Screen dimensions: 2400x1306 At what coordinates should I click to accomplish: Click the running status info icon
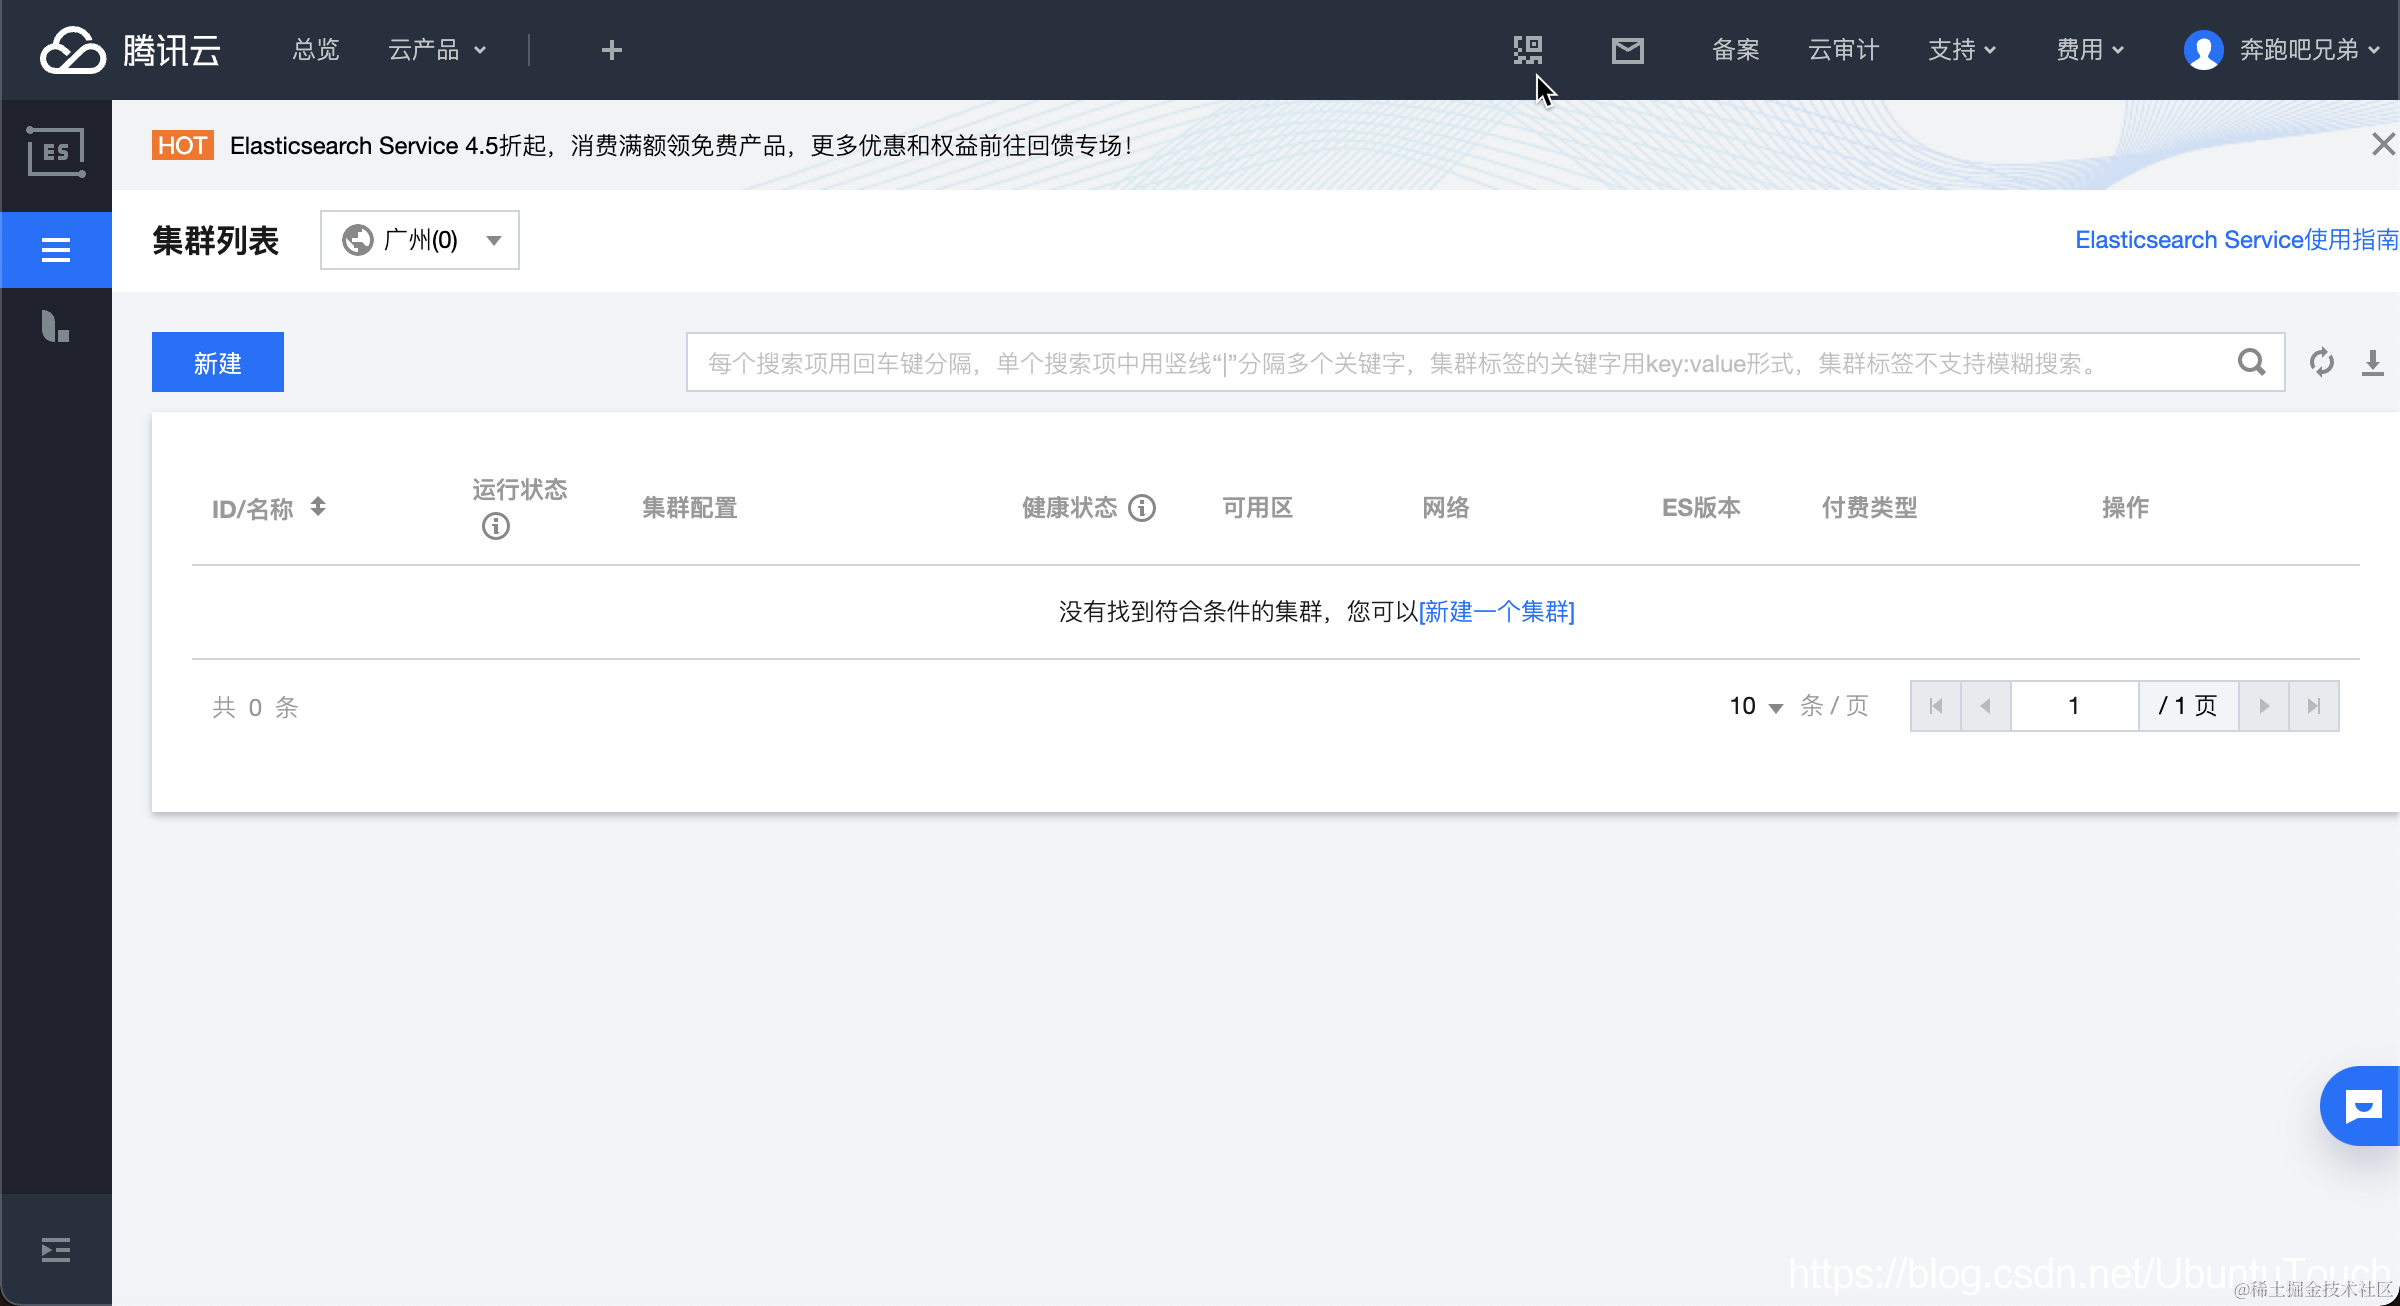point(495,526)
